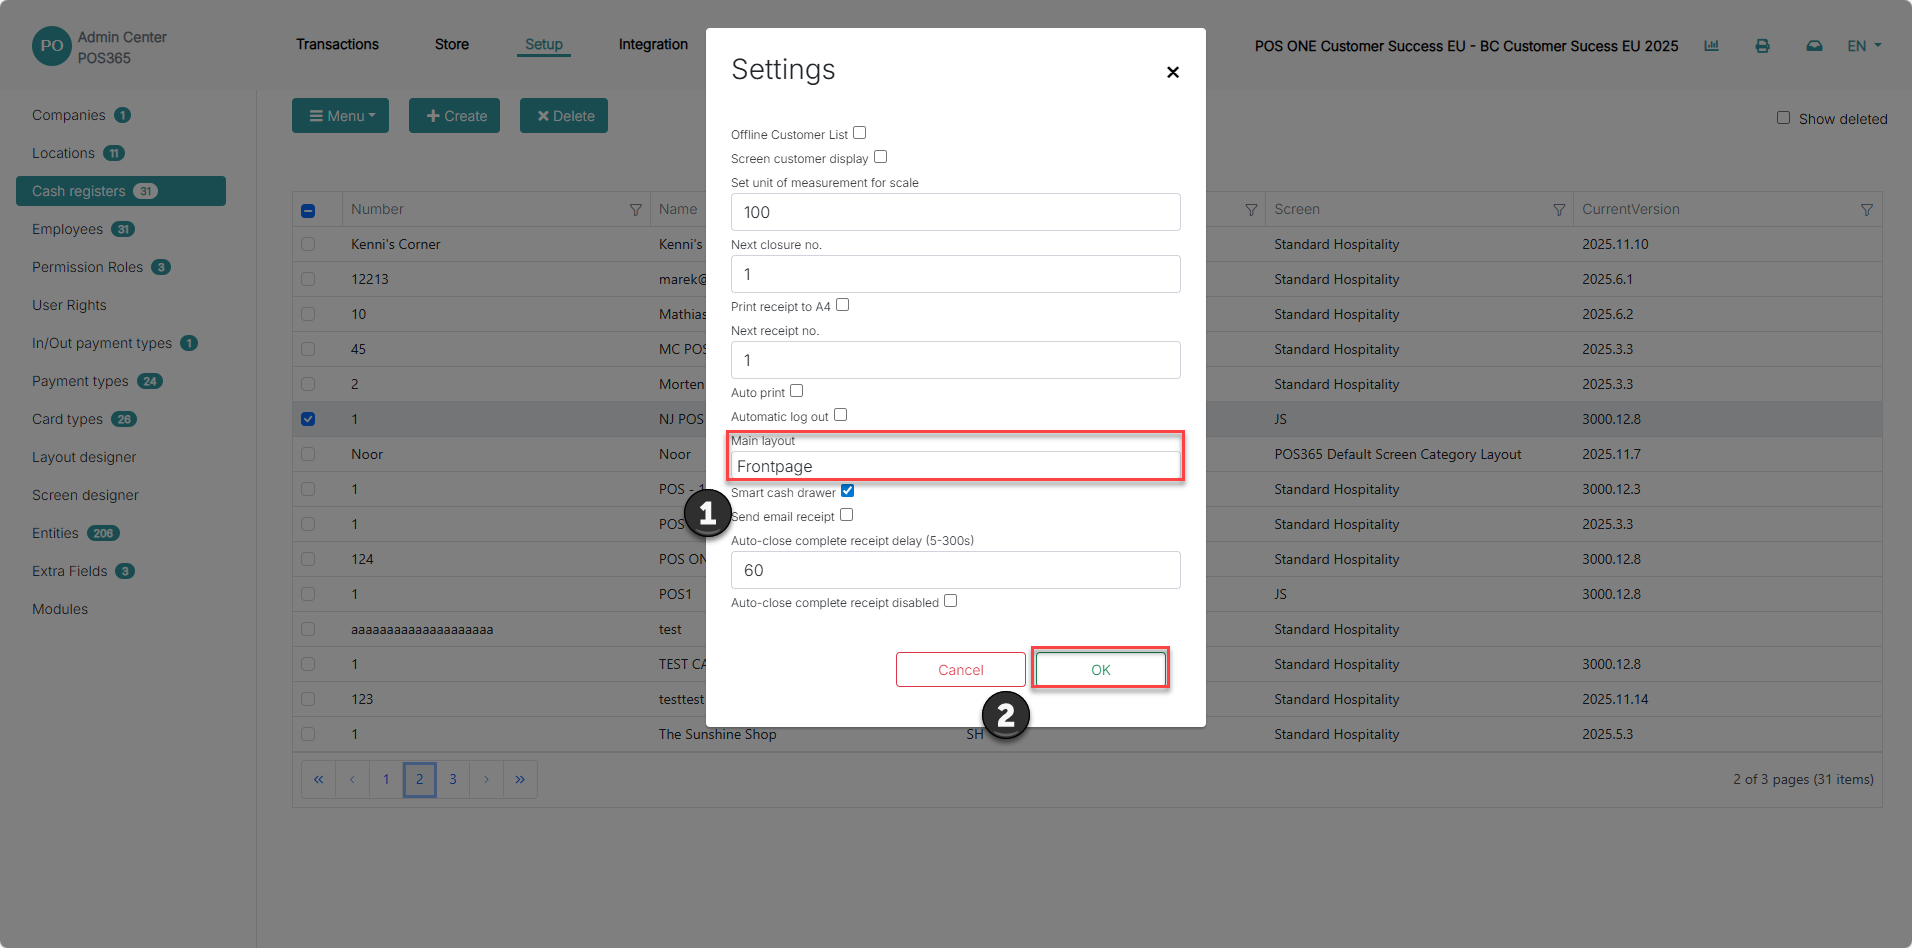Open the Number column filter icon
Screen dimensions: 1912x948
point(635,210)
